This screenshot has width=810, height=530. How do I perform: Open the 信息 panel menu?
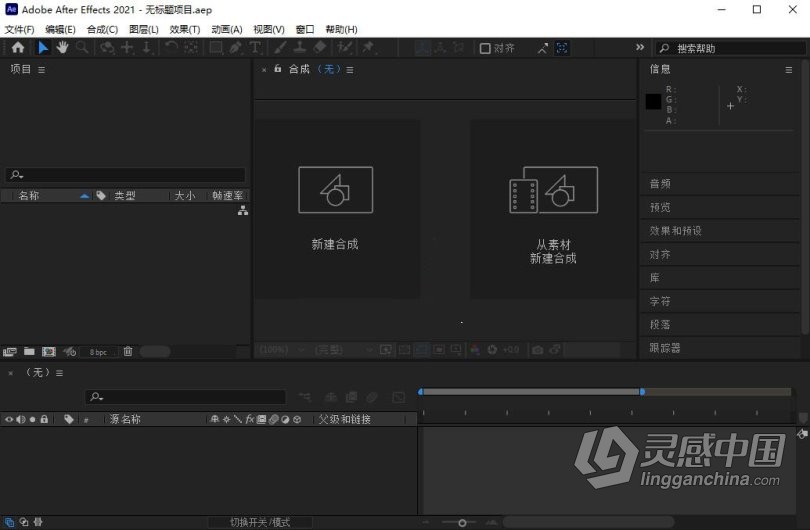789,70
